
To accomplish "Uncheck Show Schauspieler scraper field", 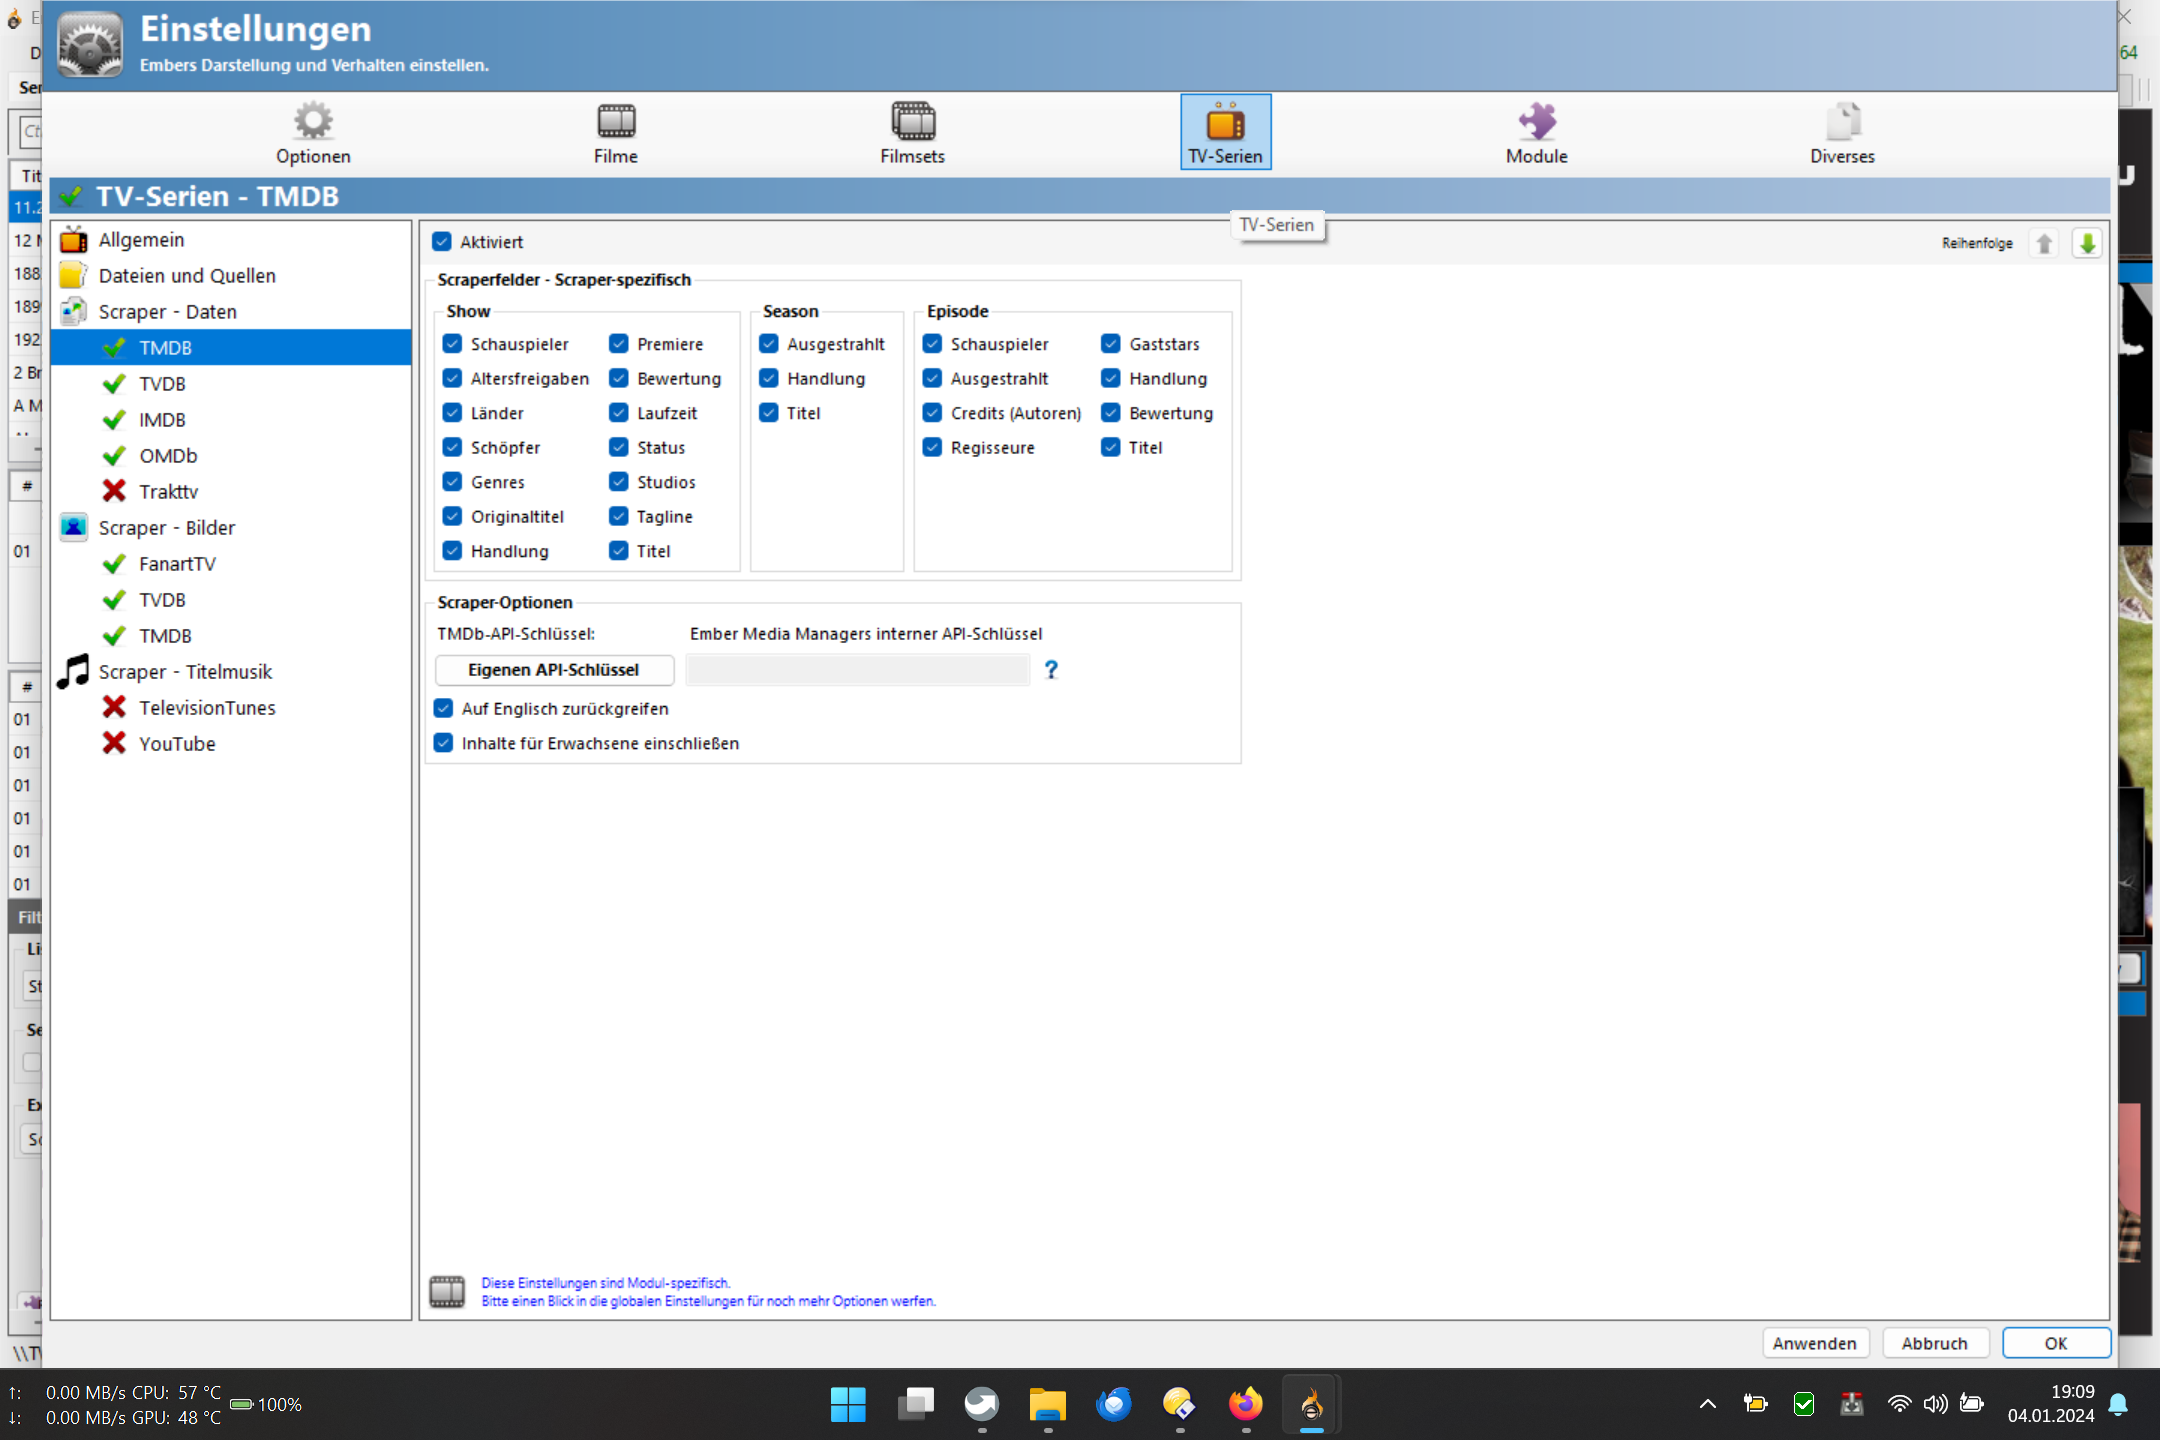I will 452,344.
